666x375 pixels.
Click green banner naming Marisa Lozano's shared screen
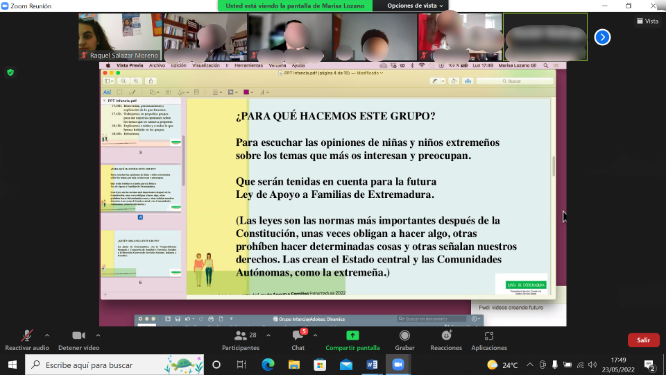click(295, 6)
